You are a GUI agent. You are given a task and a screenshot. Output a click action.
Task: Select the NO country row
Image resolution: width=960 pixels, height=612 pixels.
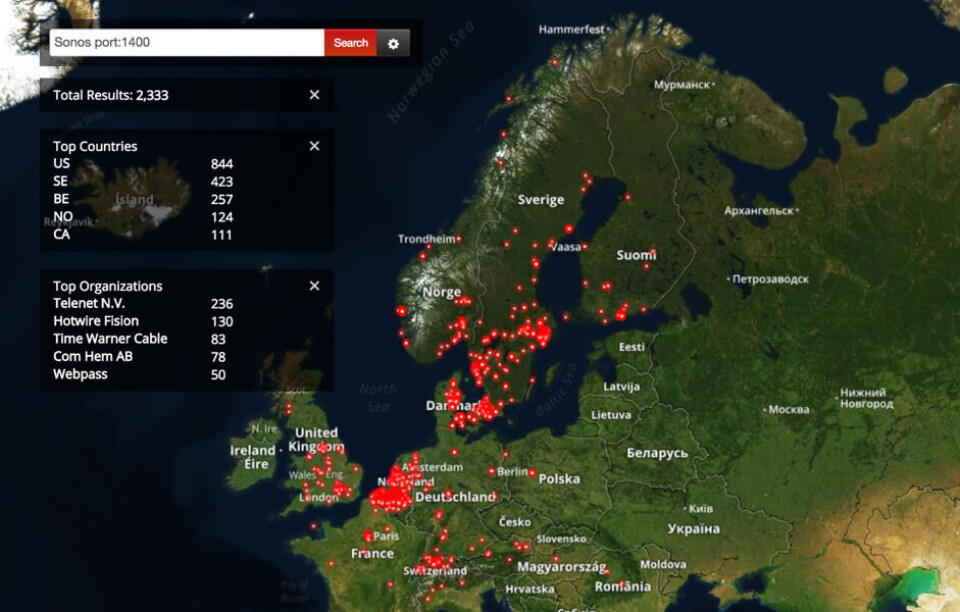click(x=143, y=217)
